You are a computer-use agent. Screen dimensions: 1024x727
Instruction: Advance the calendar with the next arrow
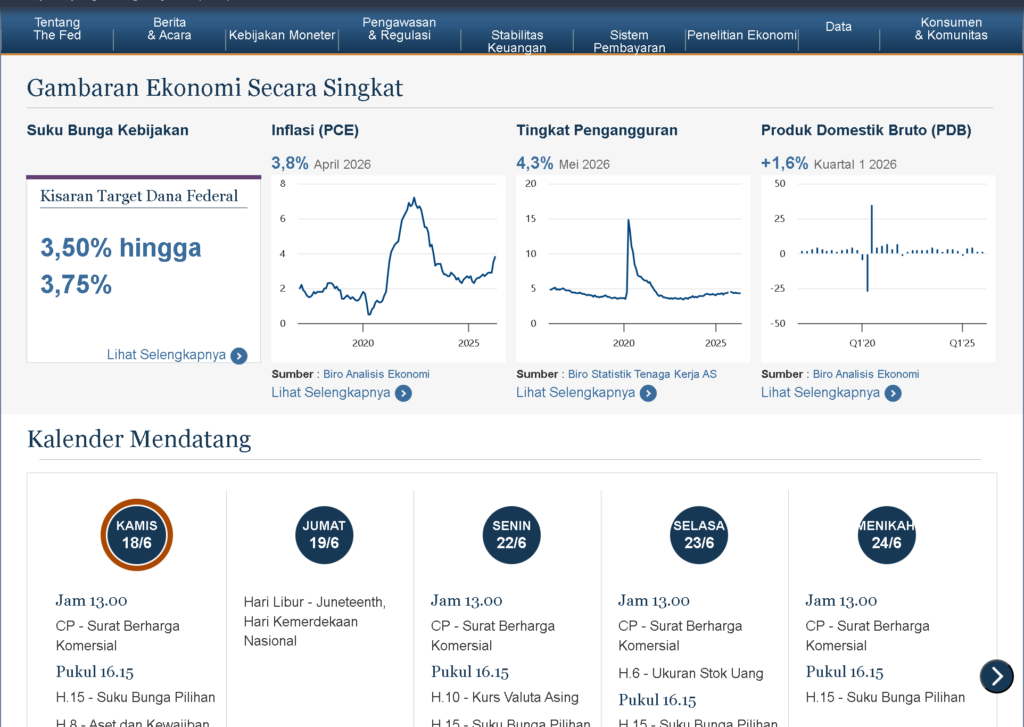point(997,676)
